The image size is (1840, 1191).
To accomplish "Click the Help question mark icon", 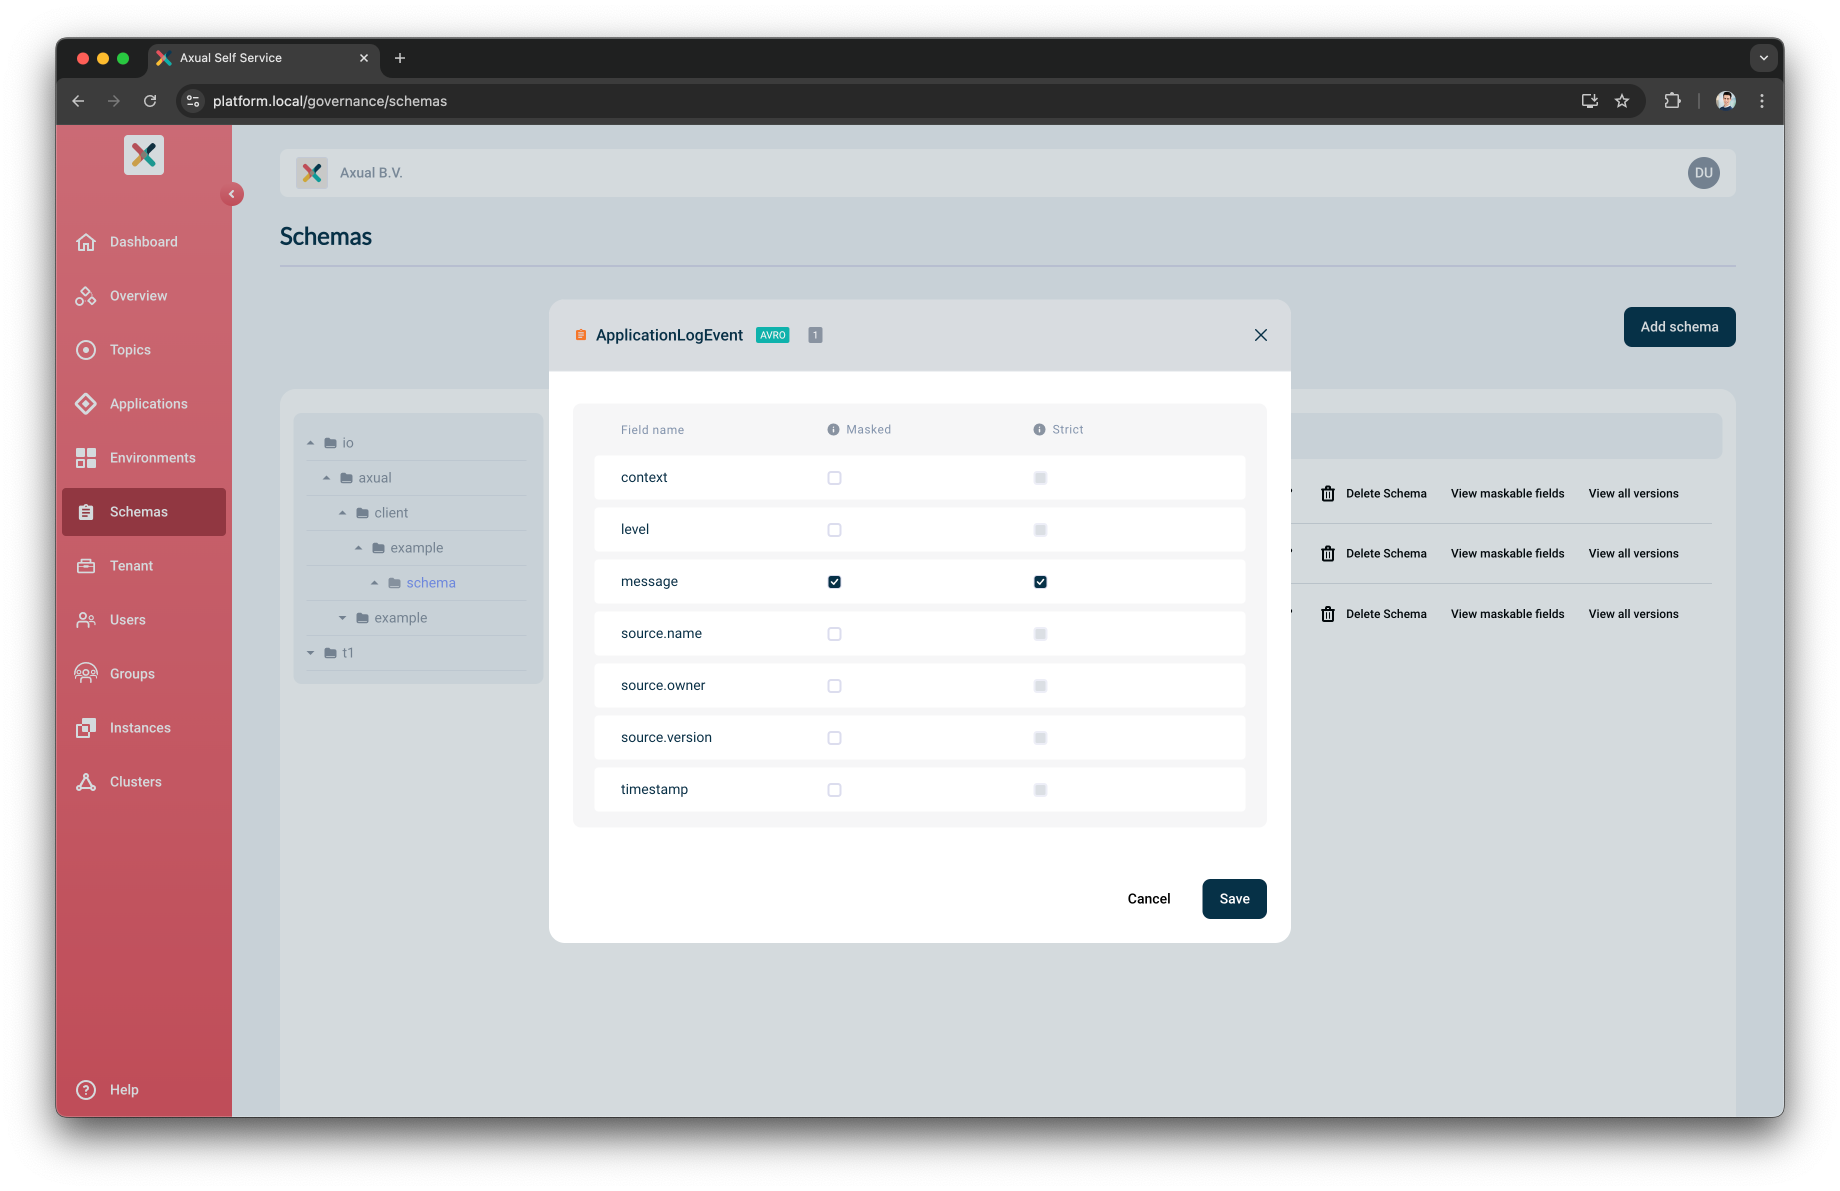I will [x=86, y=1090].
